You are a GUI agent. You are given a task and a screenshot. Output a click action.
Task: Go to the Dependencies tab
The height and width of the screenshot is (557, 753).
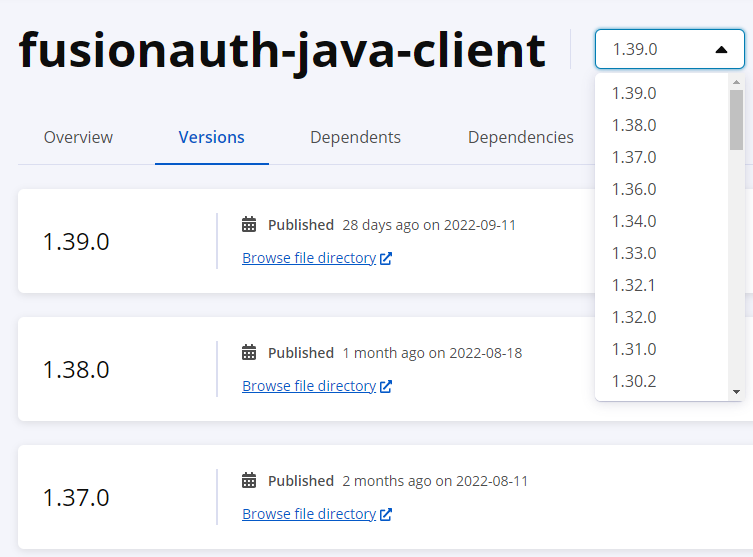click(520, 137)
